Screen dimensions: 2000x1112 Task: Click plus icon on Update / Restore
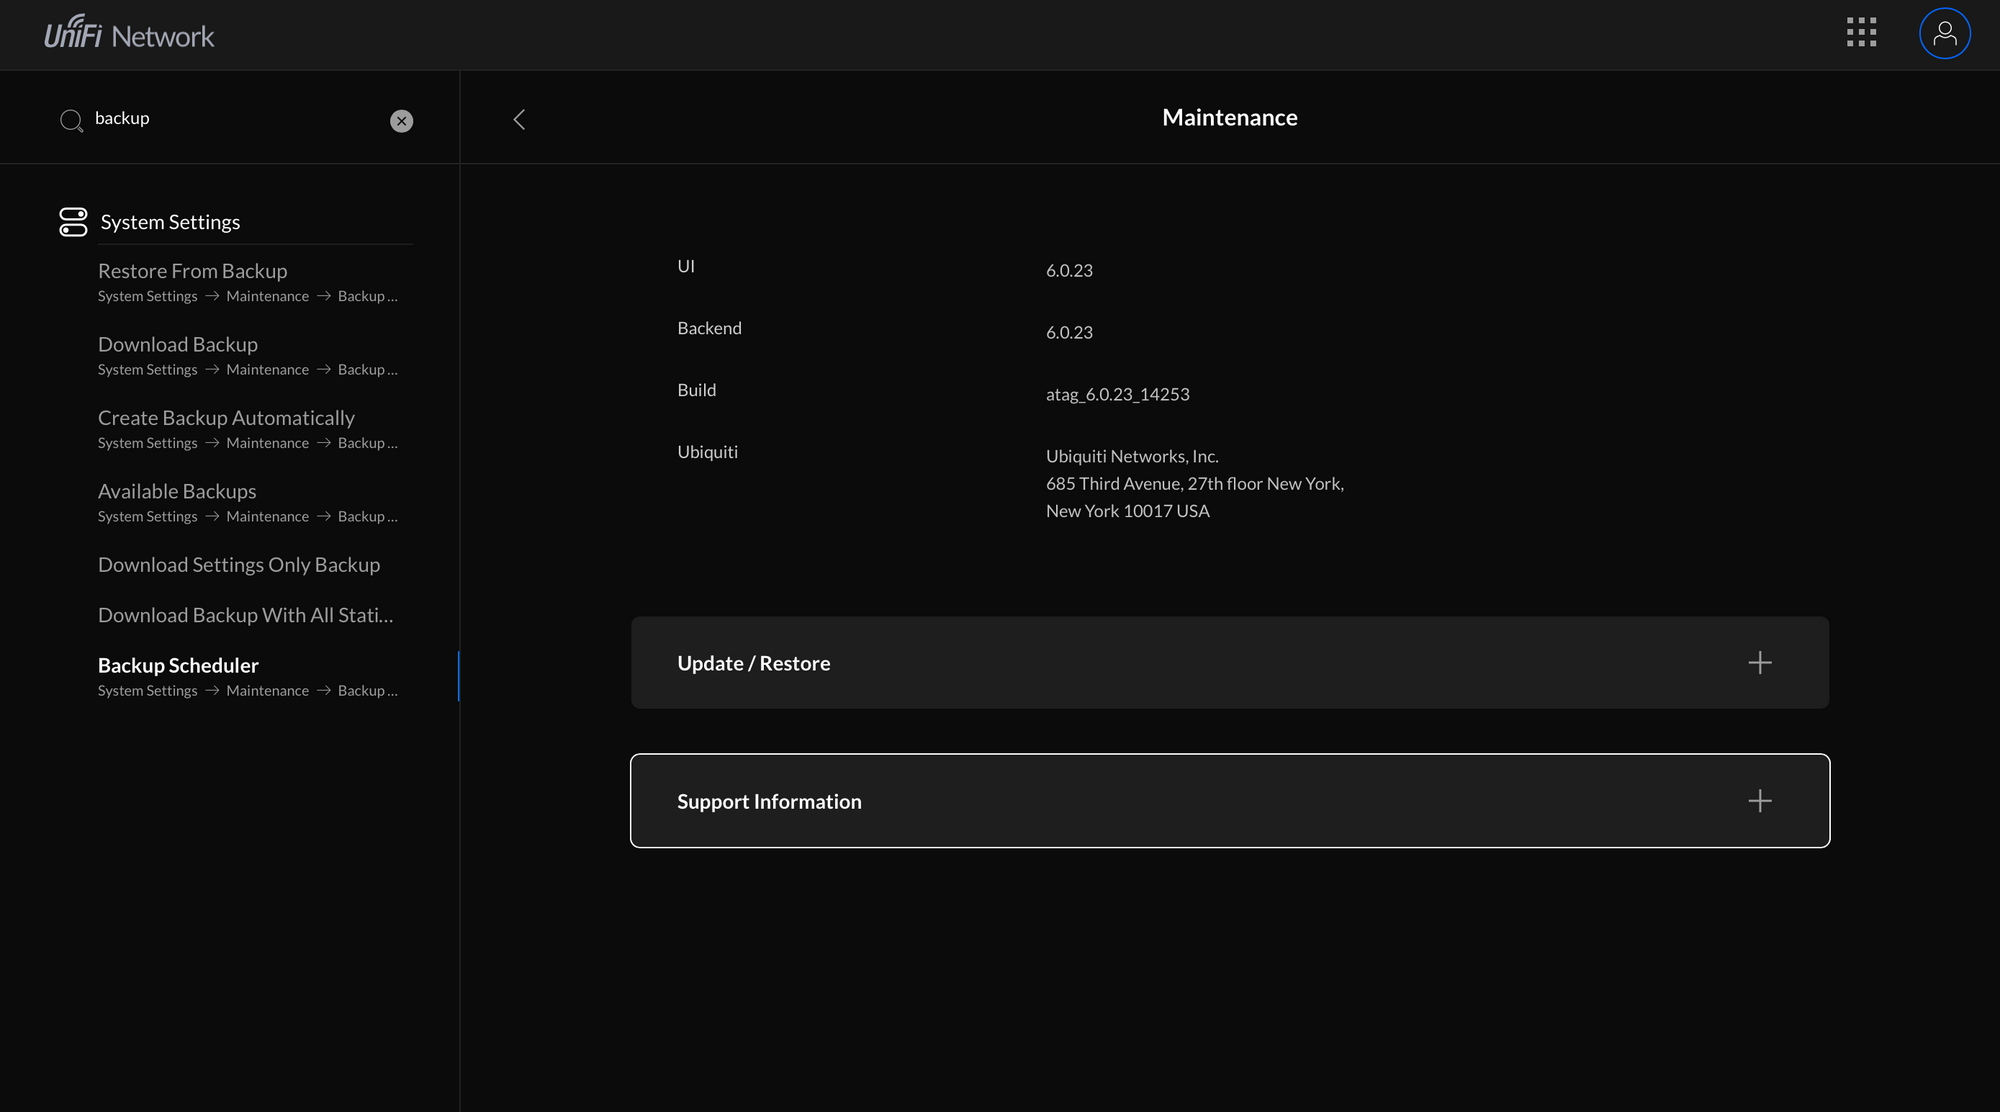pos(1759,663)
